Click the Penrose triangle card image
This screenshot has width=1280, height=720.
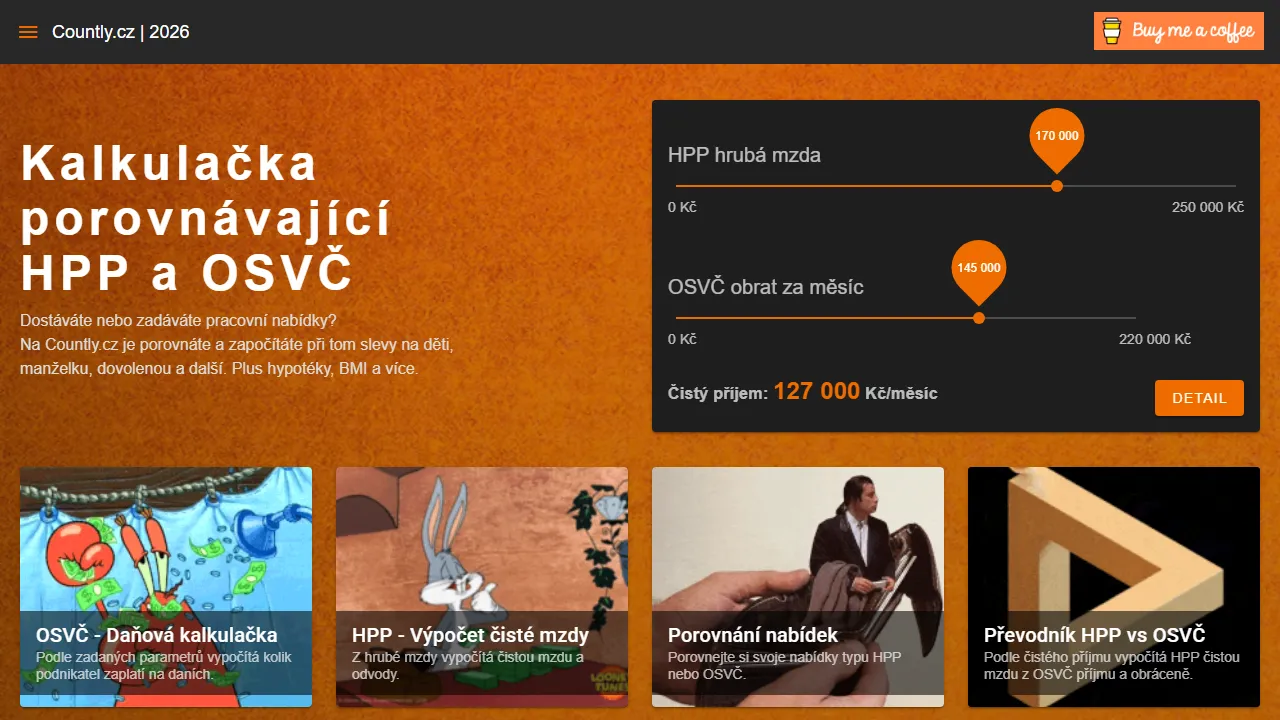point(1114,540)
